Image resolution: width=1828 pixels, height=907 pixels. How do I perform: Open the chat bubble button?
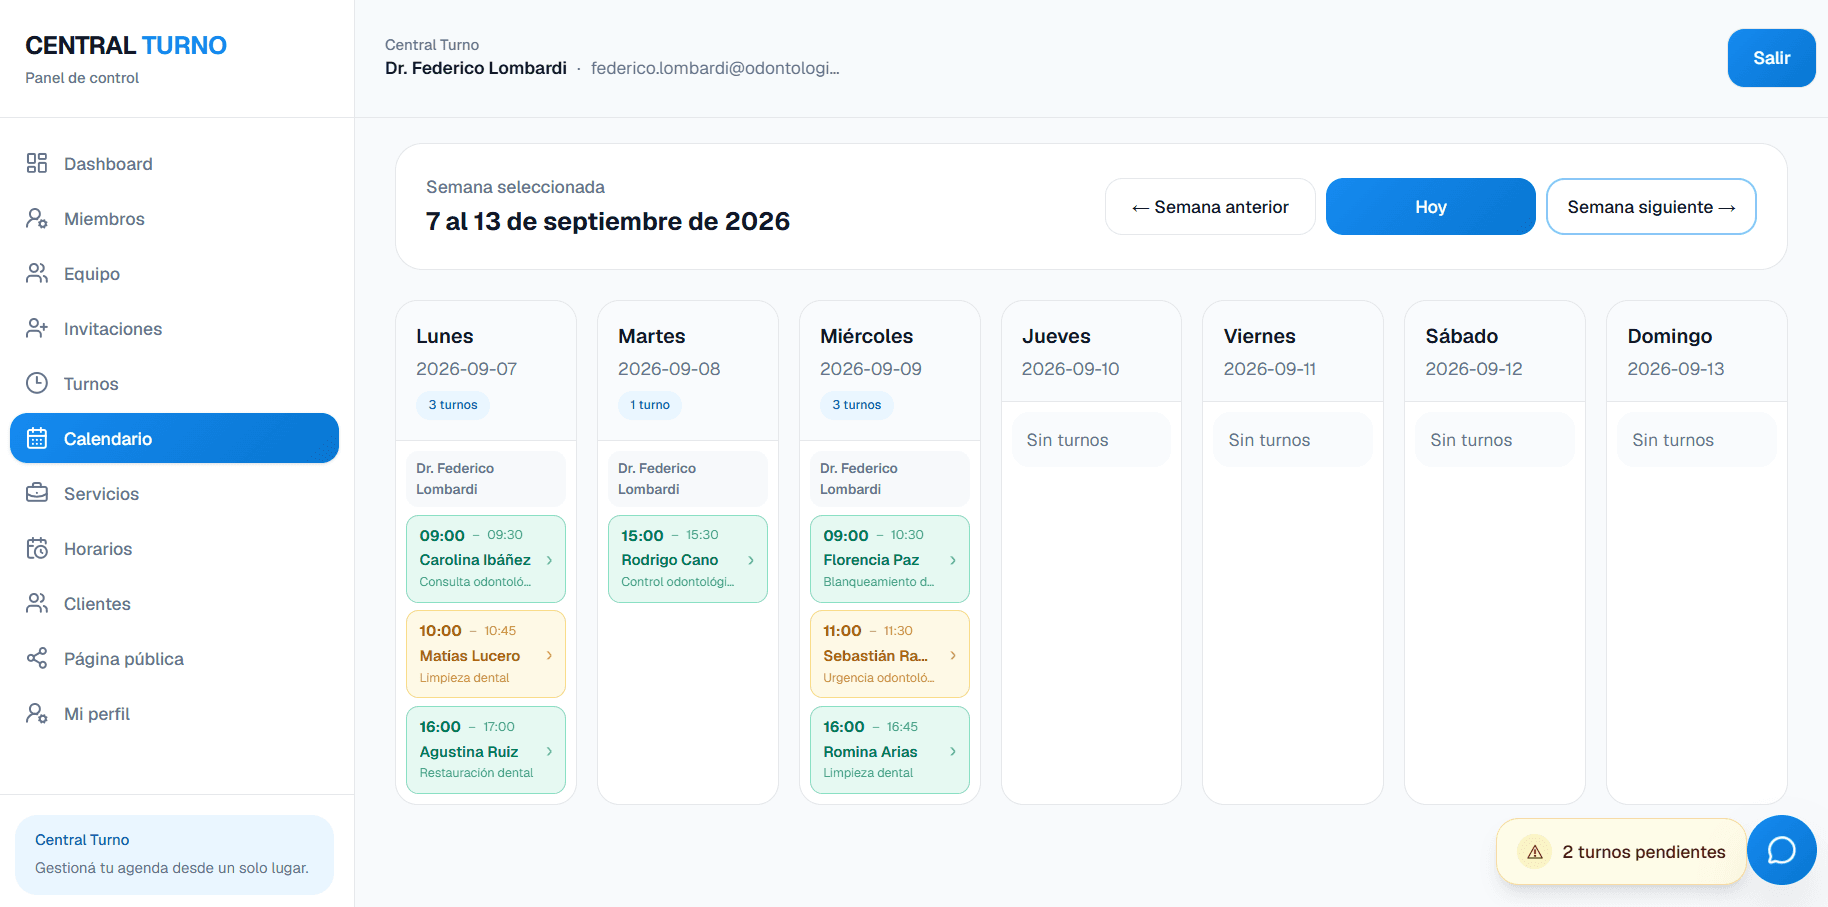pos(1782,850)
